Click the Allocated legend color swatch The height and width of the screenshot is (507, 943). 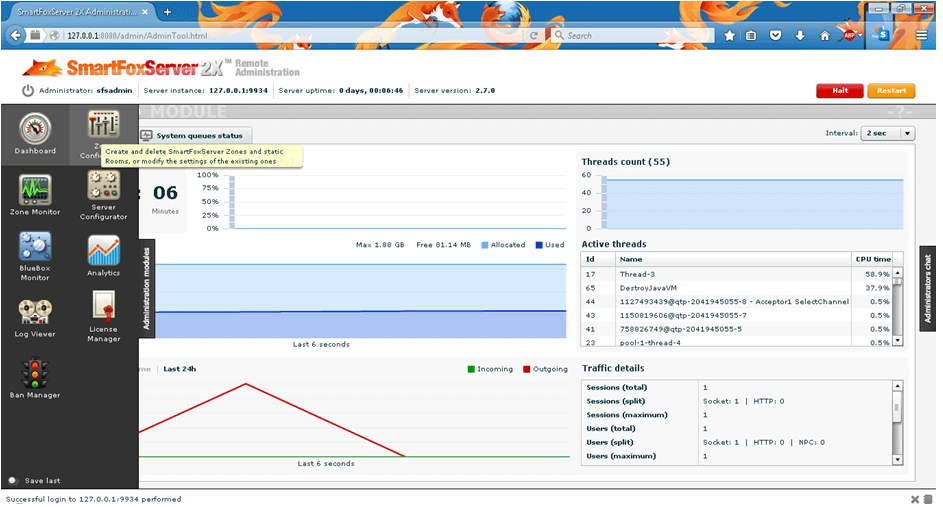tap(485, 245)
